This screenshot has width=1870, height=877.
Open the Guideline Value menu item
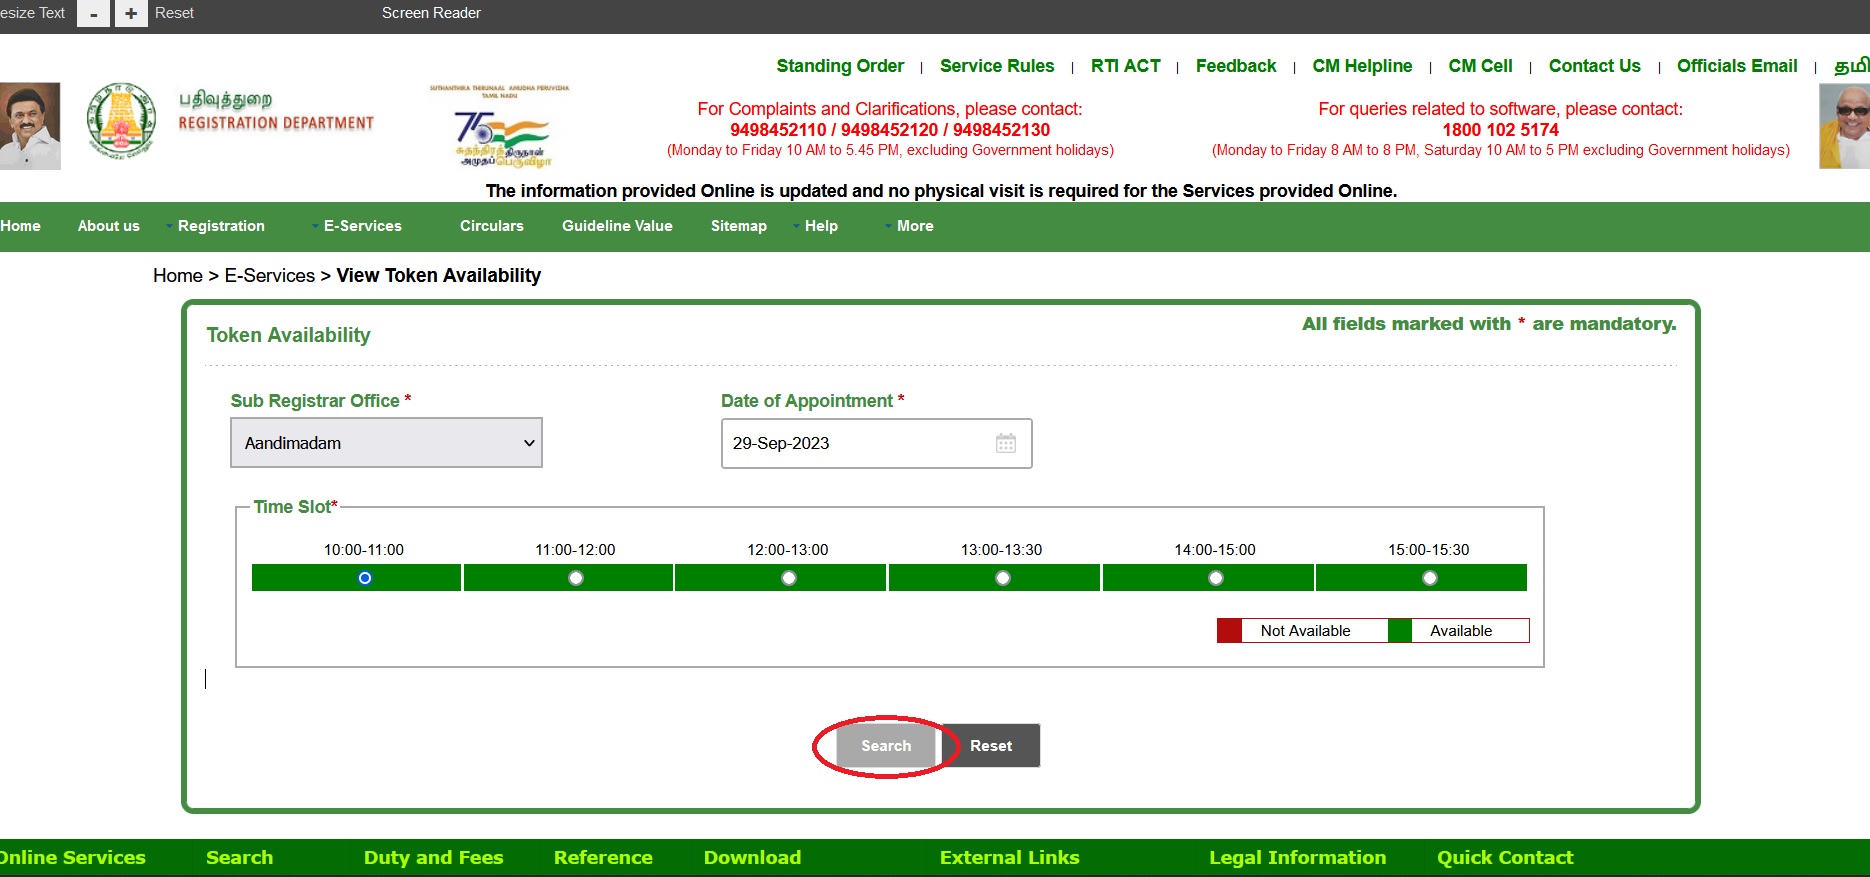click(617, 226)
